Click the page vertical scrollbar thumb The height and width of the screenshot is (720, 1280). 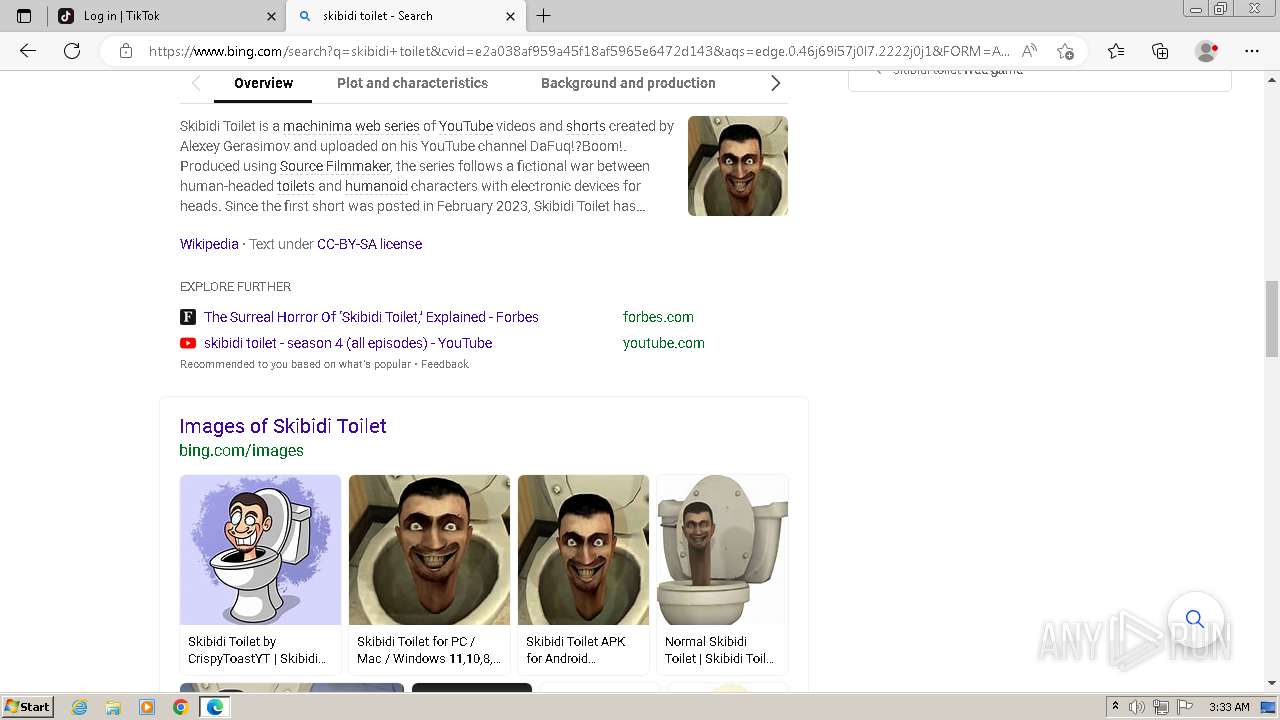coord(1272,319)
